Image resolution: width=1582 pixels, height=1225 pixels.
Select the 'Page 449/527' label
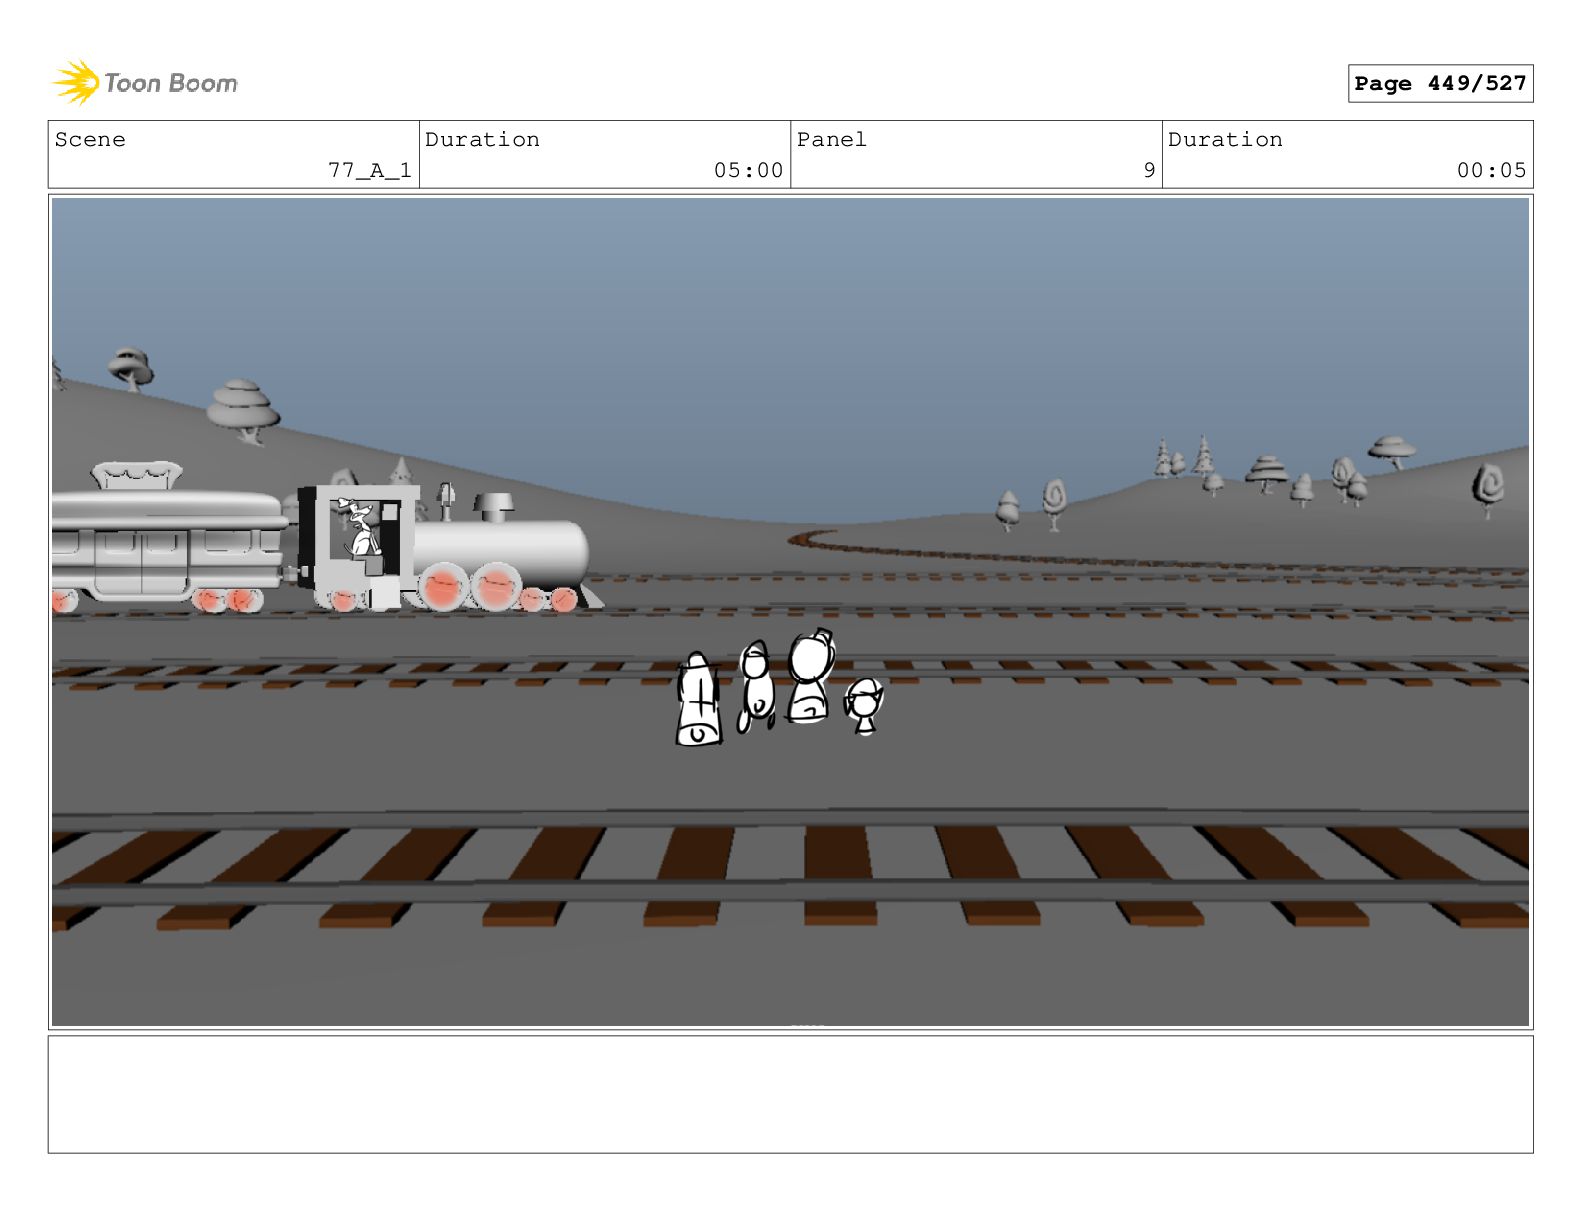click(1440, 84)
